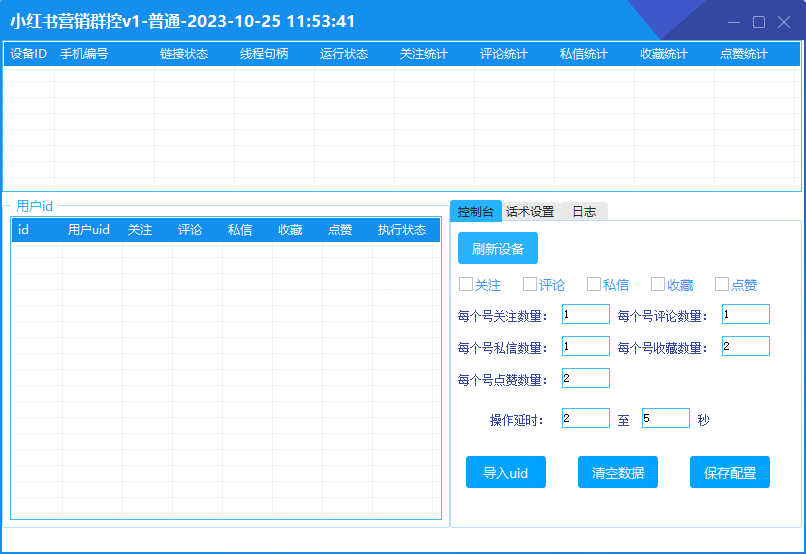Image resolution: width=806 pixels, height=554 pixels.
Task: Select the 控制台 tab
Action: pyautogui.click(x=475, y=212)
